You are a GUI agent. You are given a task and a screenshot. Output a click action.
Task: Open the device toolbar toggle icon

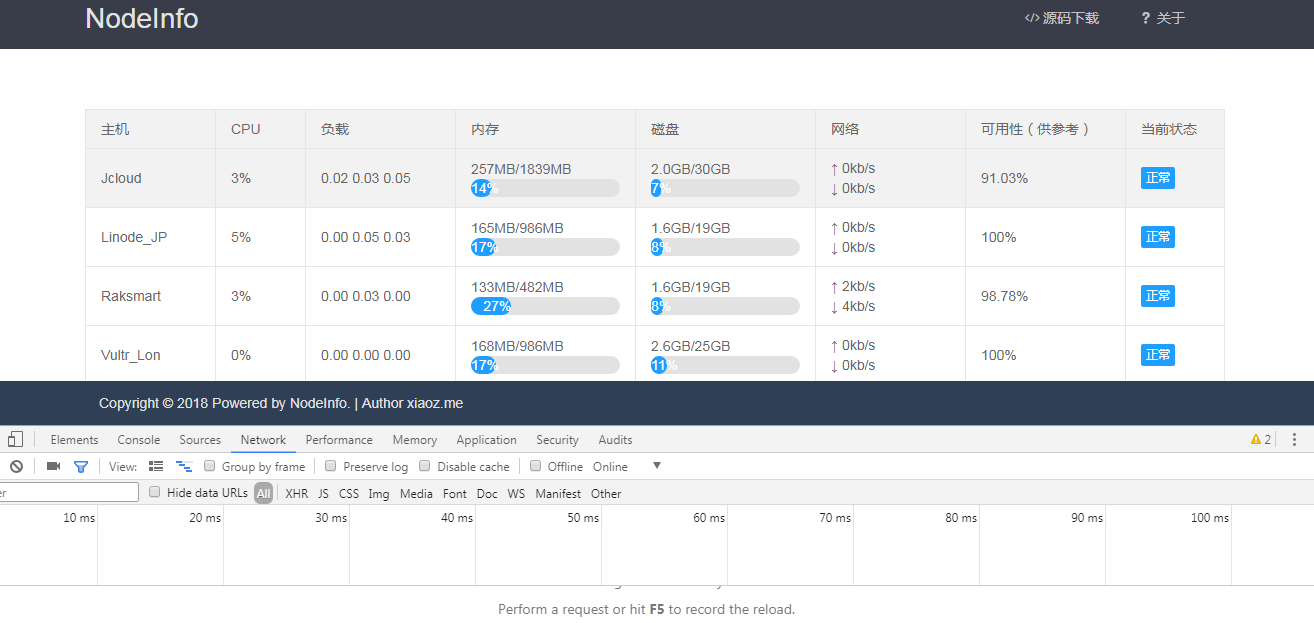click(x=15, y=439)
